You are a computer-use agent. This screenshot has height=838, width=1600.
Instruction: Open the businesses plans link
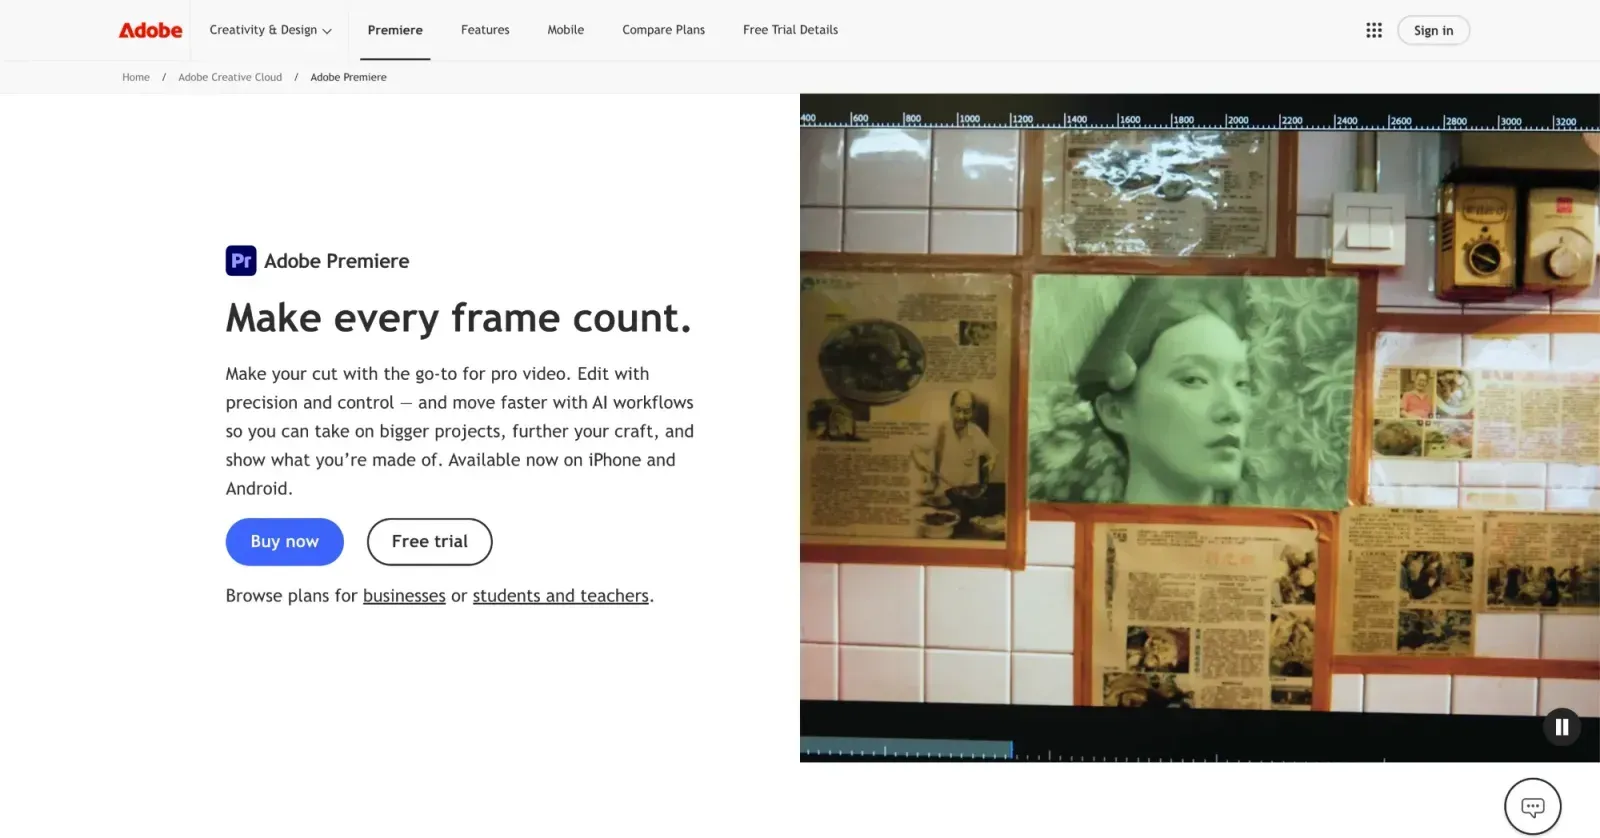pos(404,596)
